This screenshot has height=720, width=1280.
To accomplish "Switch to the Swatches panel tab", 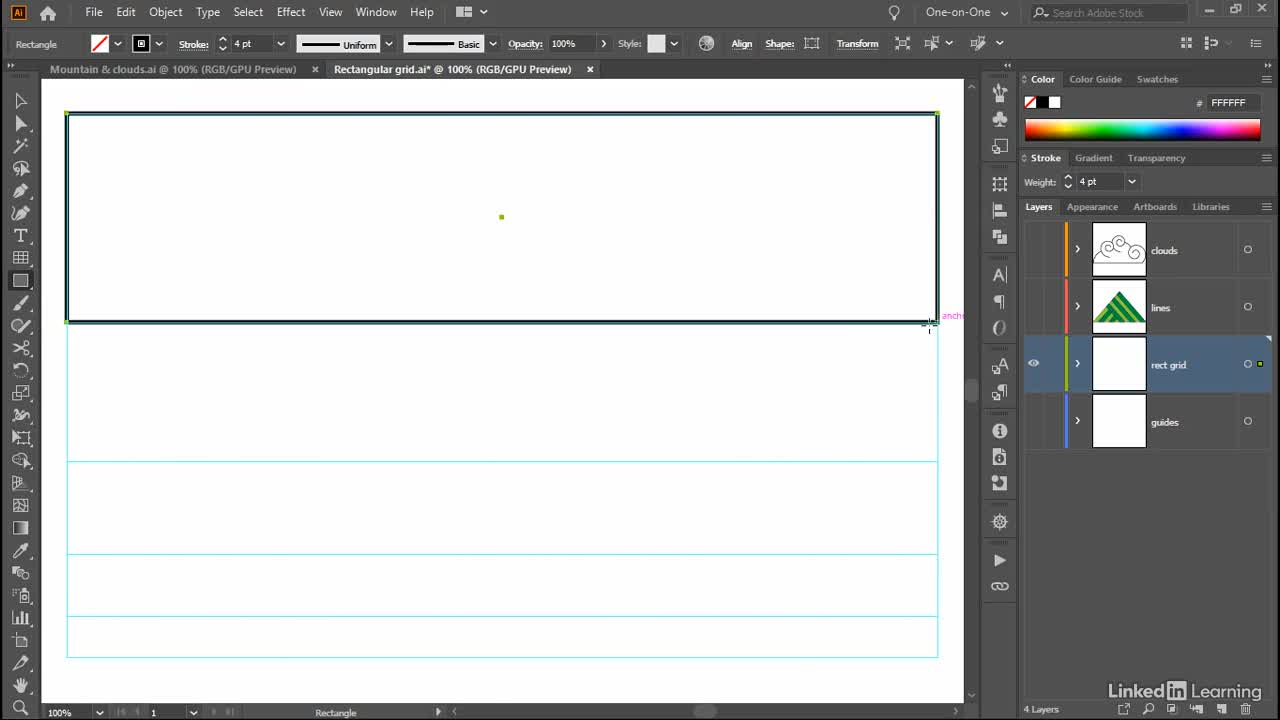I will pos(1157,79).
